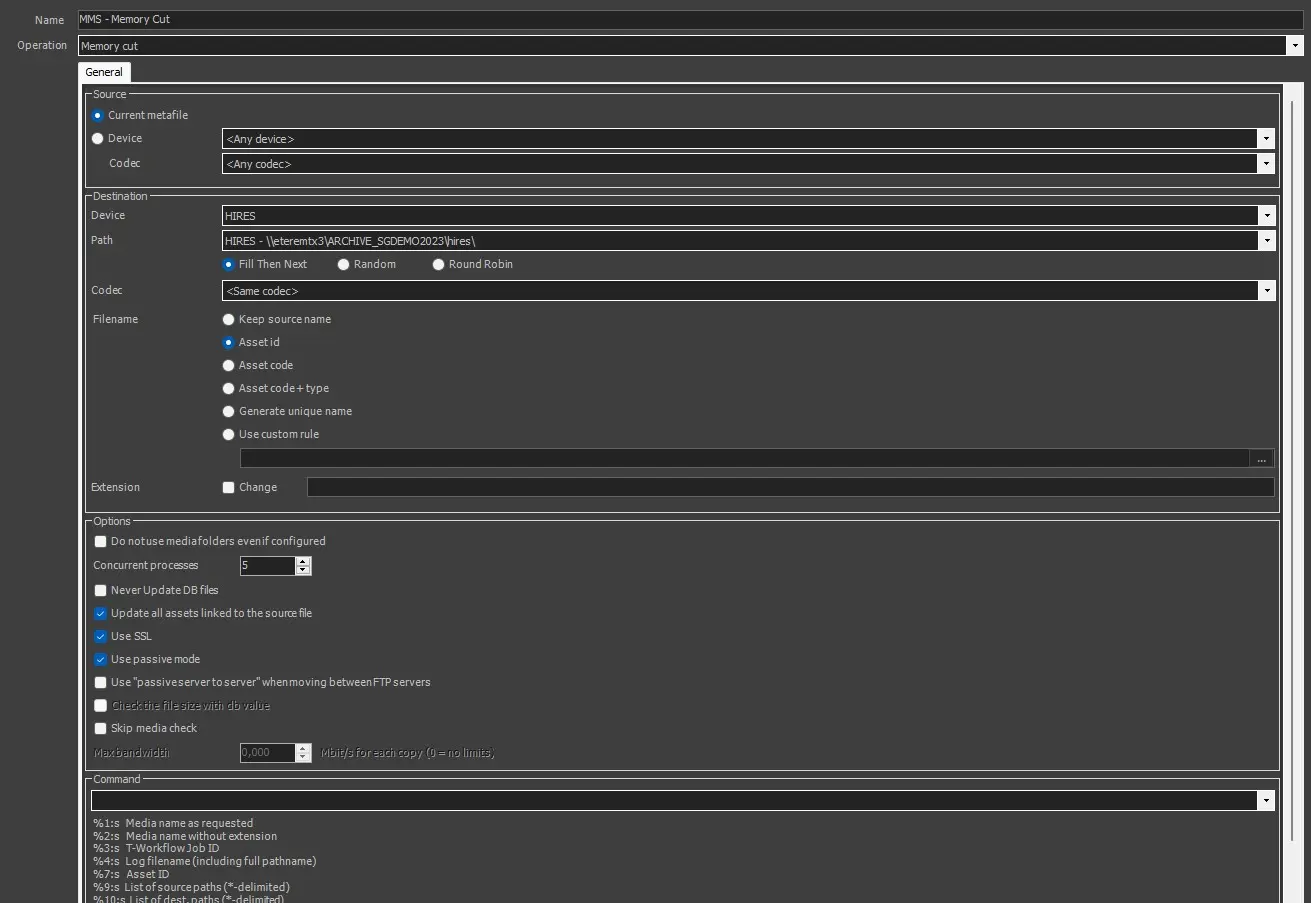Select Generate unique name filename option
Image resolution: width=1311 pixels, height=903 pixels.
pyautogui.click(x=229, y=412)
